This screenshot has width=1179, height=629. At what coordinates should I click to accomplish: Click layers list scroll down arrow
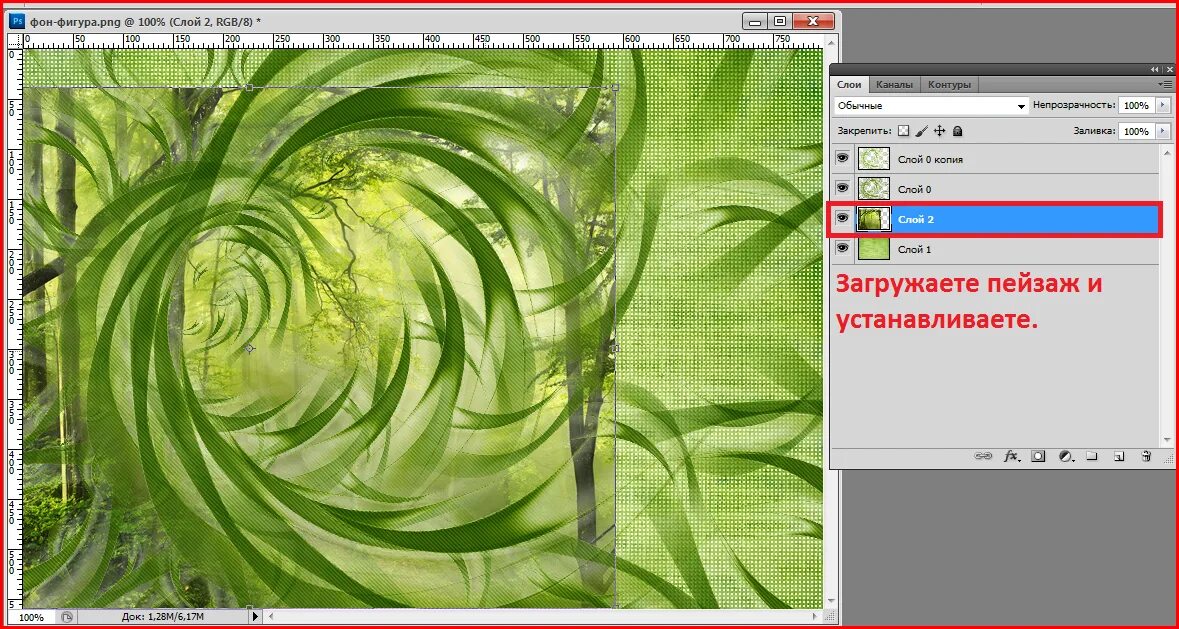1167,440
